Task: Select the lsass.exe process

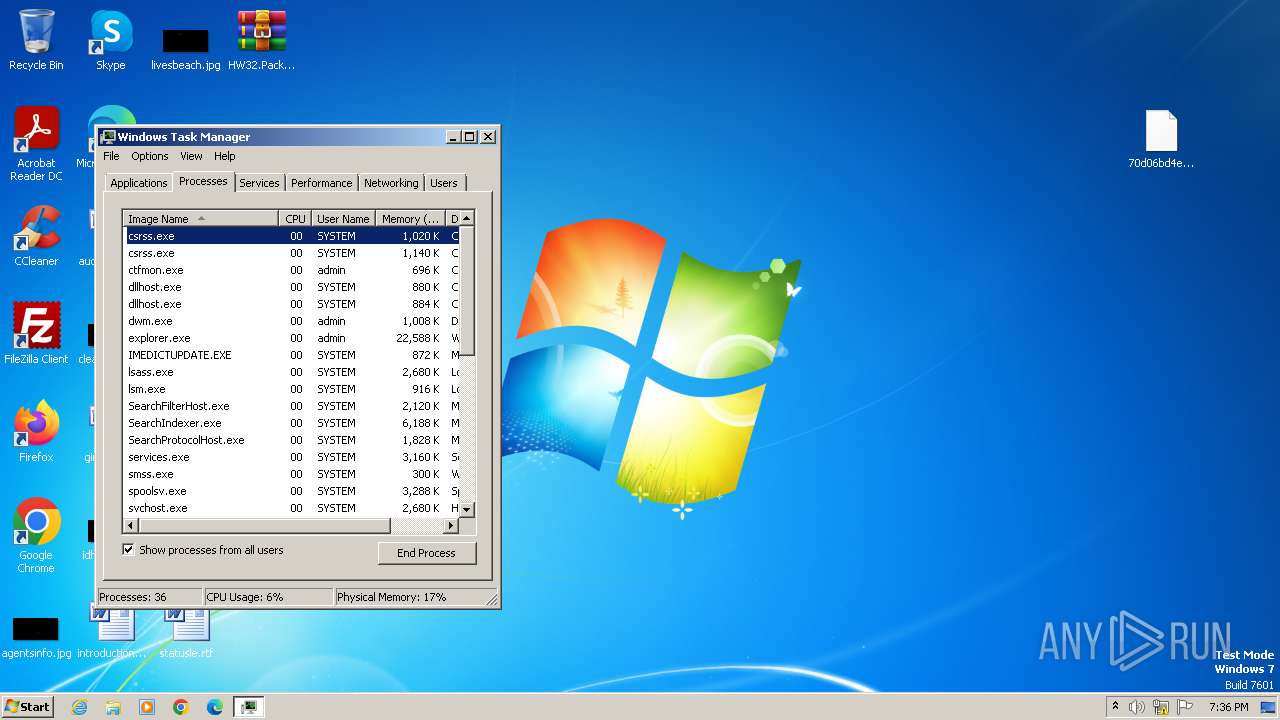Action: pyautogui.click(x=291, y=372)
